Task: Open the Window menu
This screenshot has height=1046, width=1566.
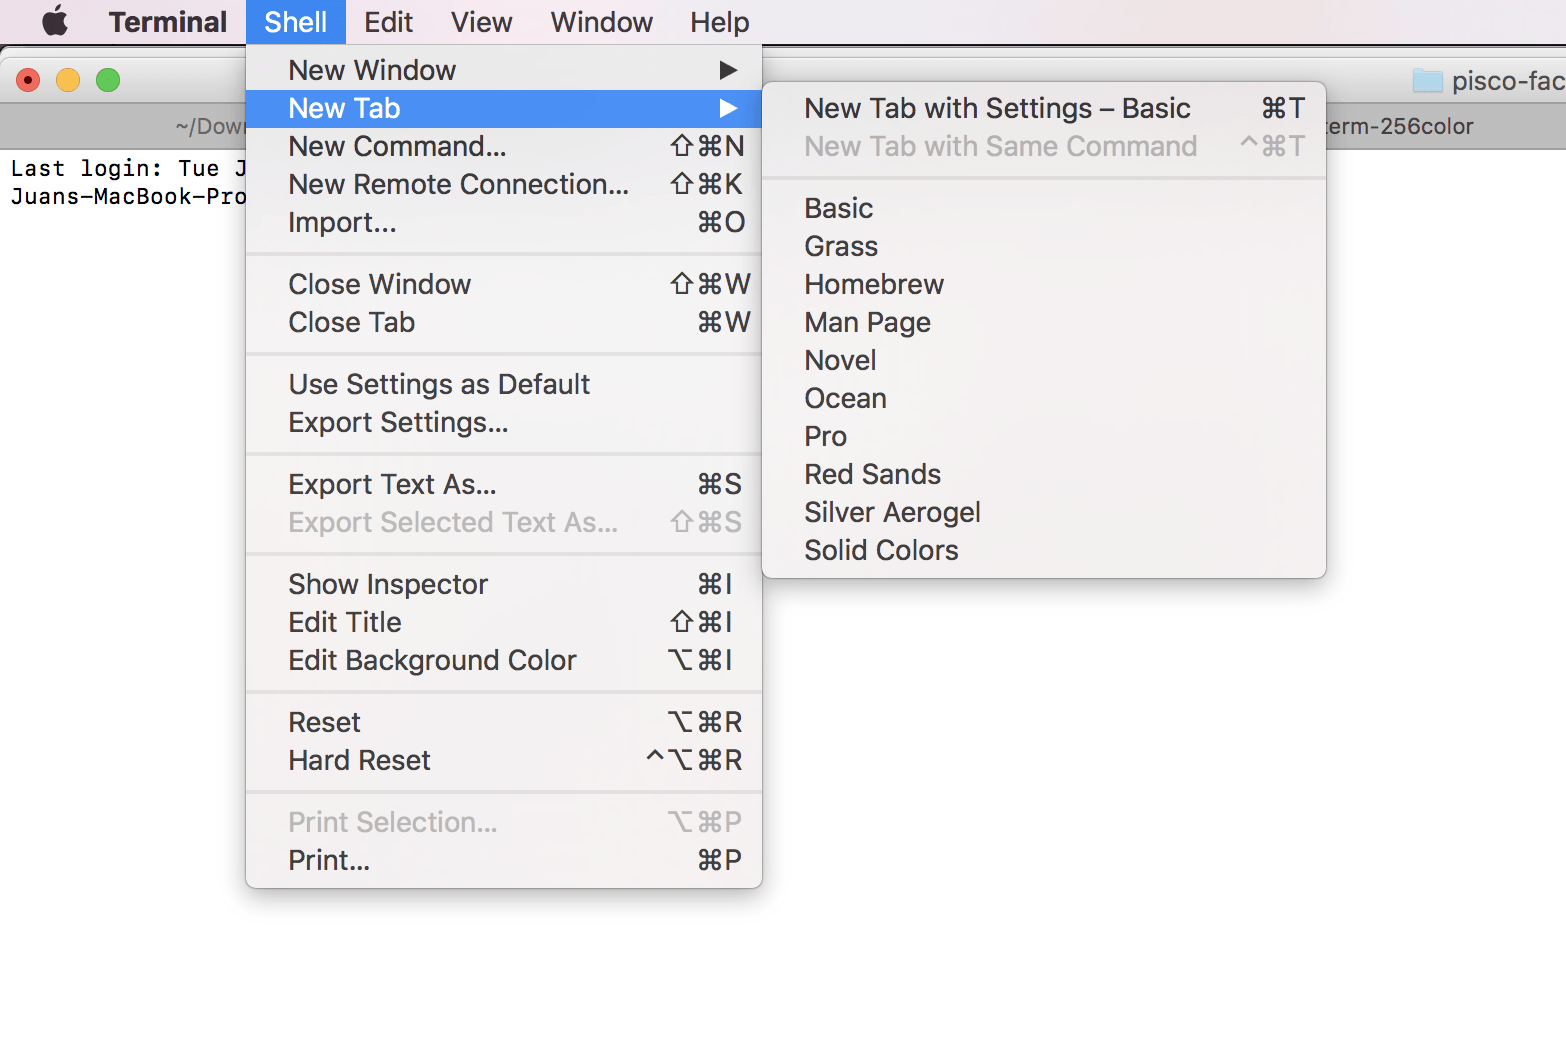Action: 601,22
